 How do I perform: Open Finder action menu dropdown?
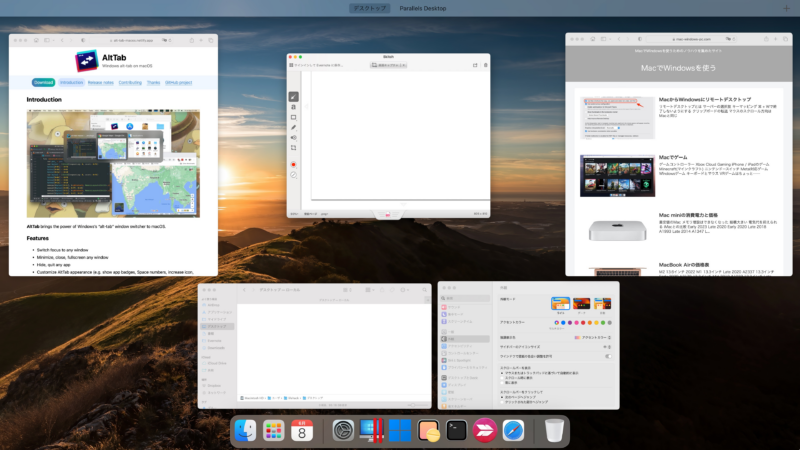point(404,290)
